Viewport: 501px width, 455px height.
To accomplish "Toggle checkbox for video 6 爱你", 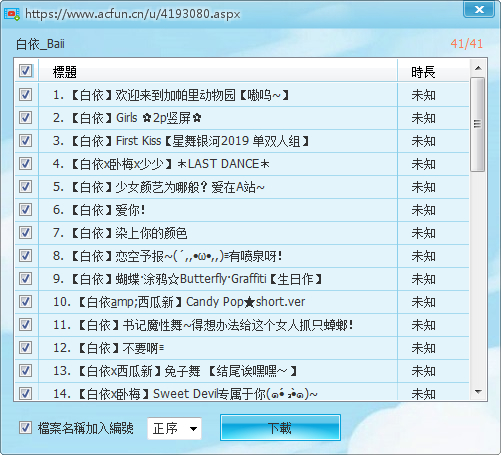I will 26,210.
